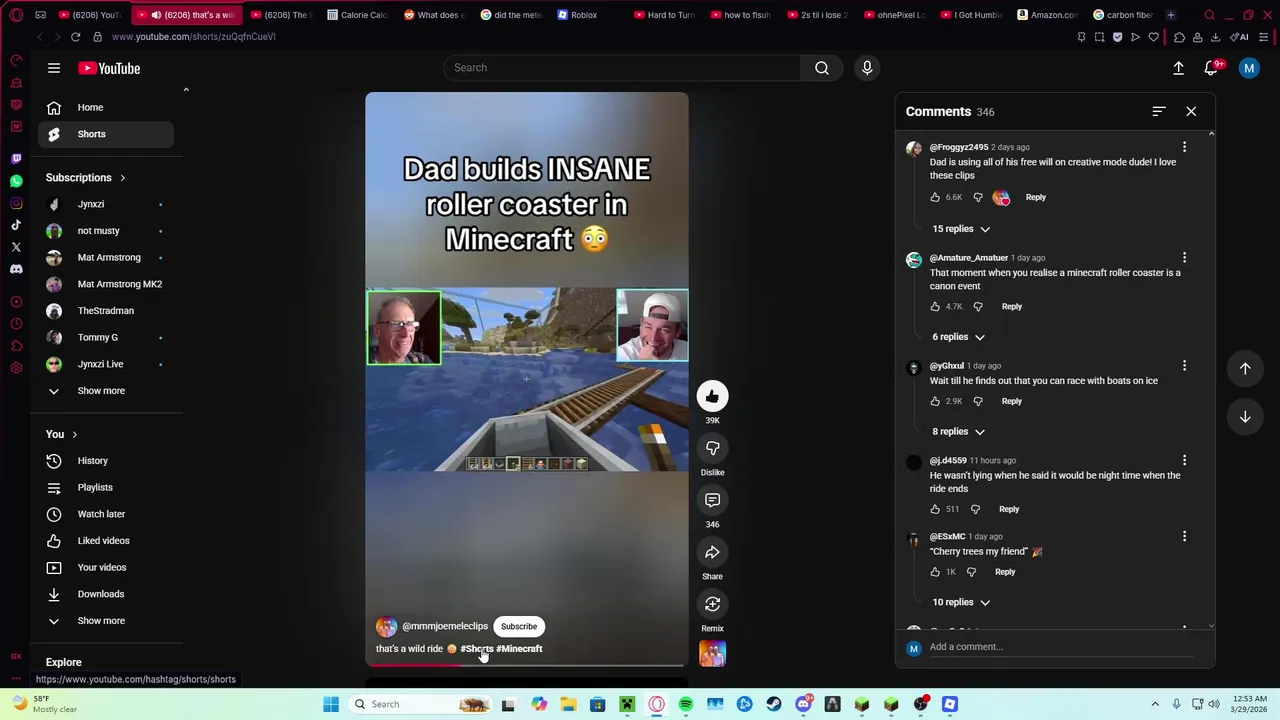The image size is (1280, 720).
Task: Dislike the Amature_Amatuer comment
Action: coord(978,306)
